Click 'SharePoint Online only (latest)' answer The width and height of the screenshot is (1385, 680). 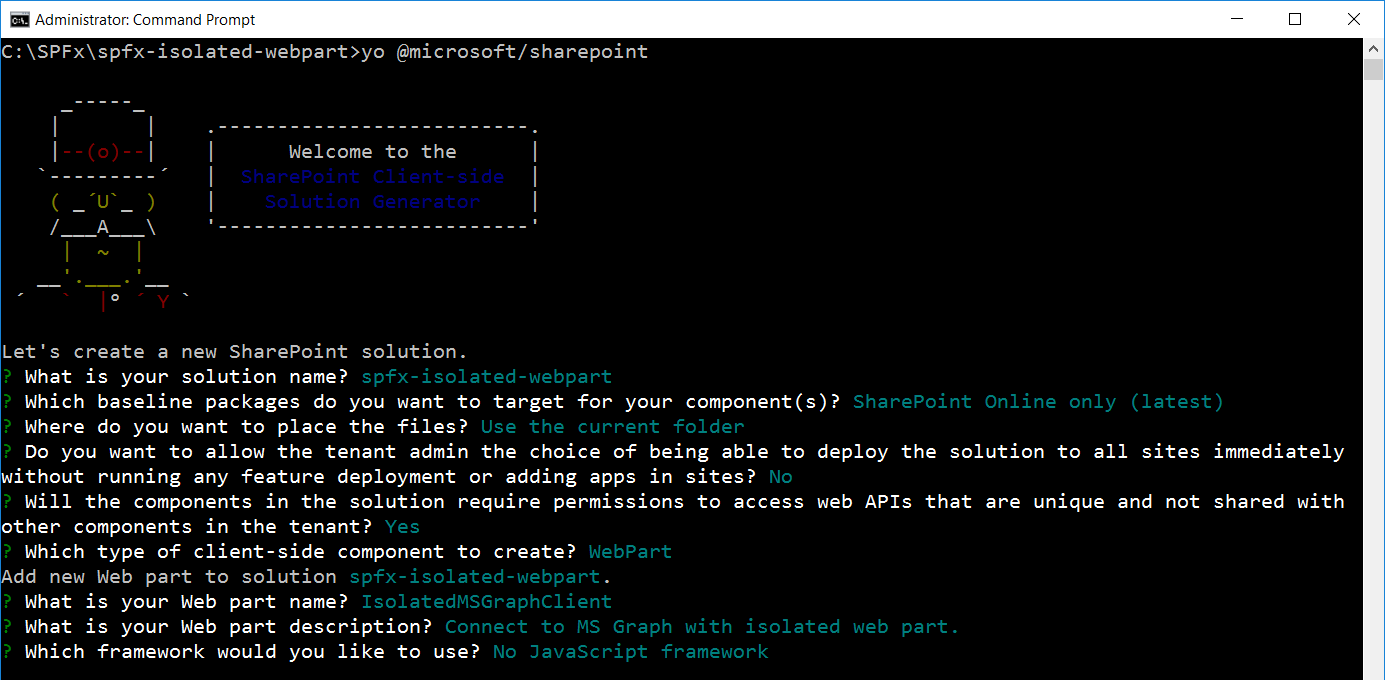[1037, 402]
